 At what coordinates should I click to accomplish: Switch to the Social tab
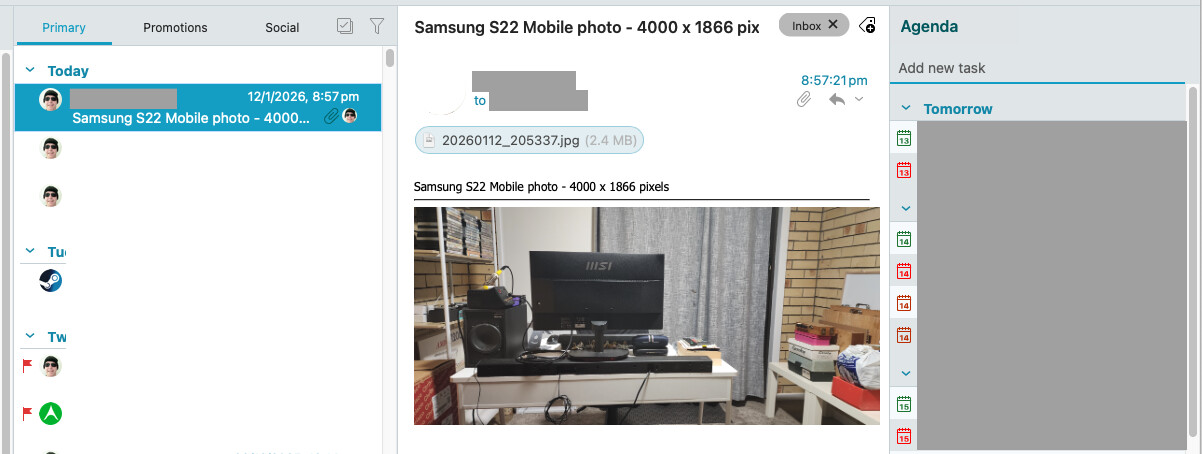coord(282,27)
